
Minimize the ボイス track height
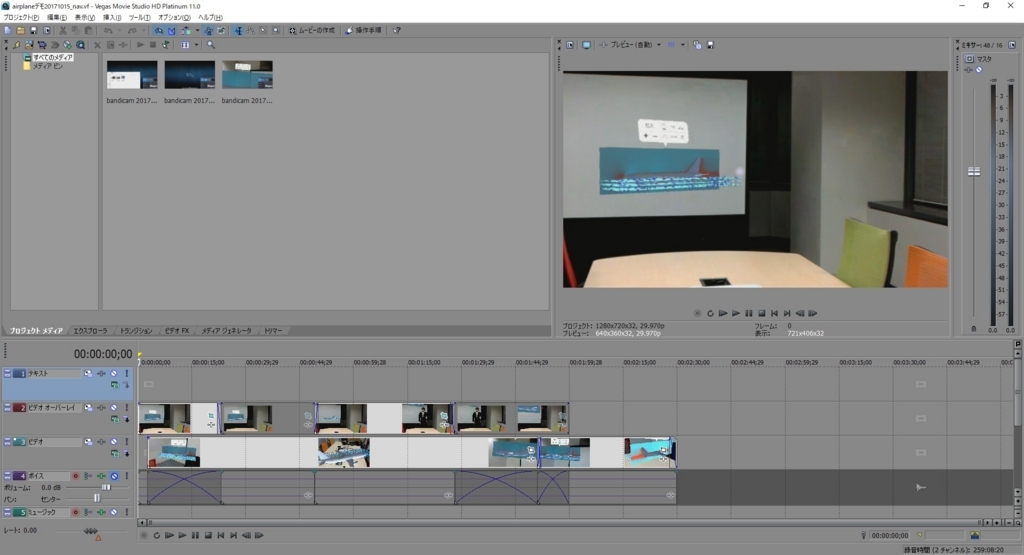(x=7, y=476)
